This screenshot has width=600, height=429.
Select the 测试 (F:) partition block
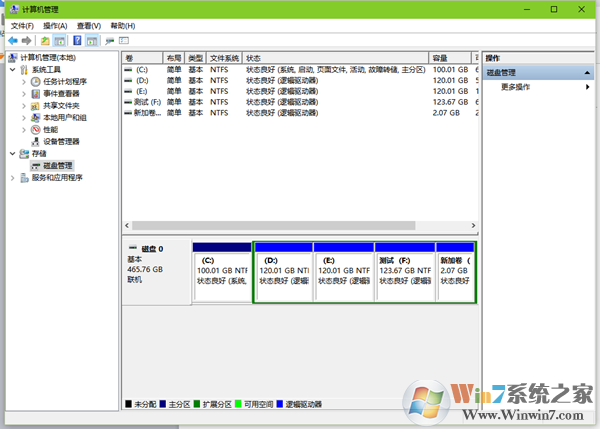(403, 275)
